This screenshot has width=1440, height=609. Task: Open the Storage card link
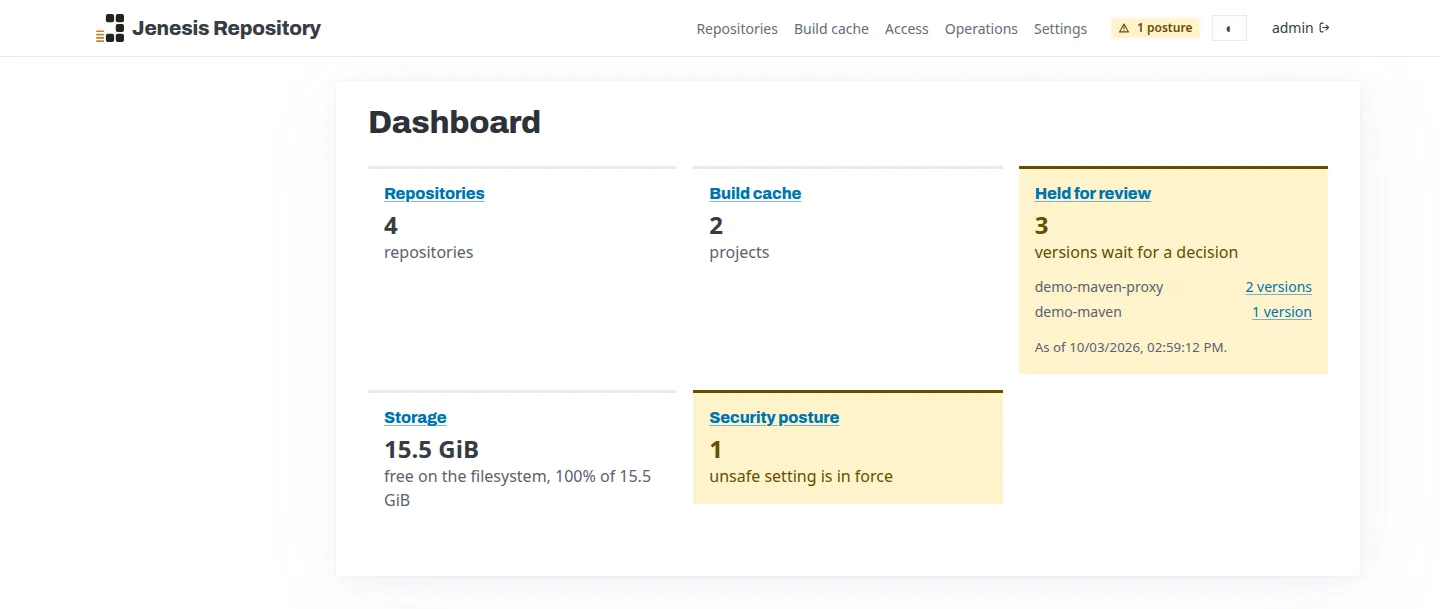(415, 417)
